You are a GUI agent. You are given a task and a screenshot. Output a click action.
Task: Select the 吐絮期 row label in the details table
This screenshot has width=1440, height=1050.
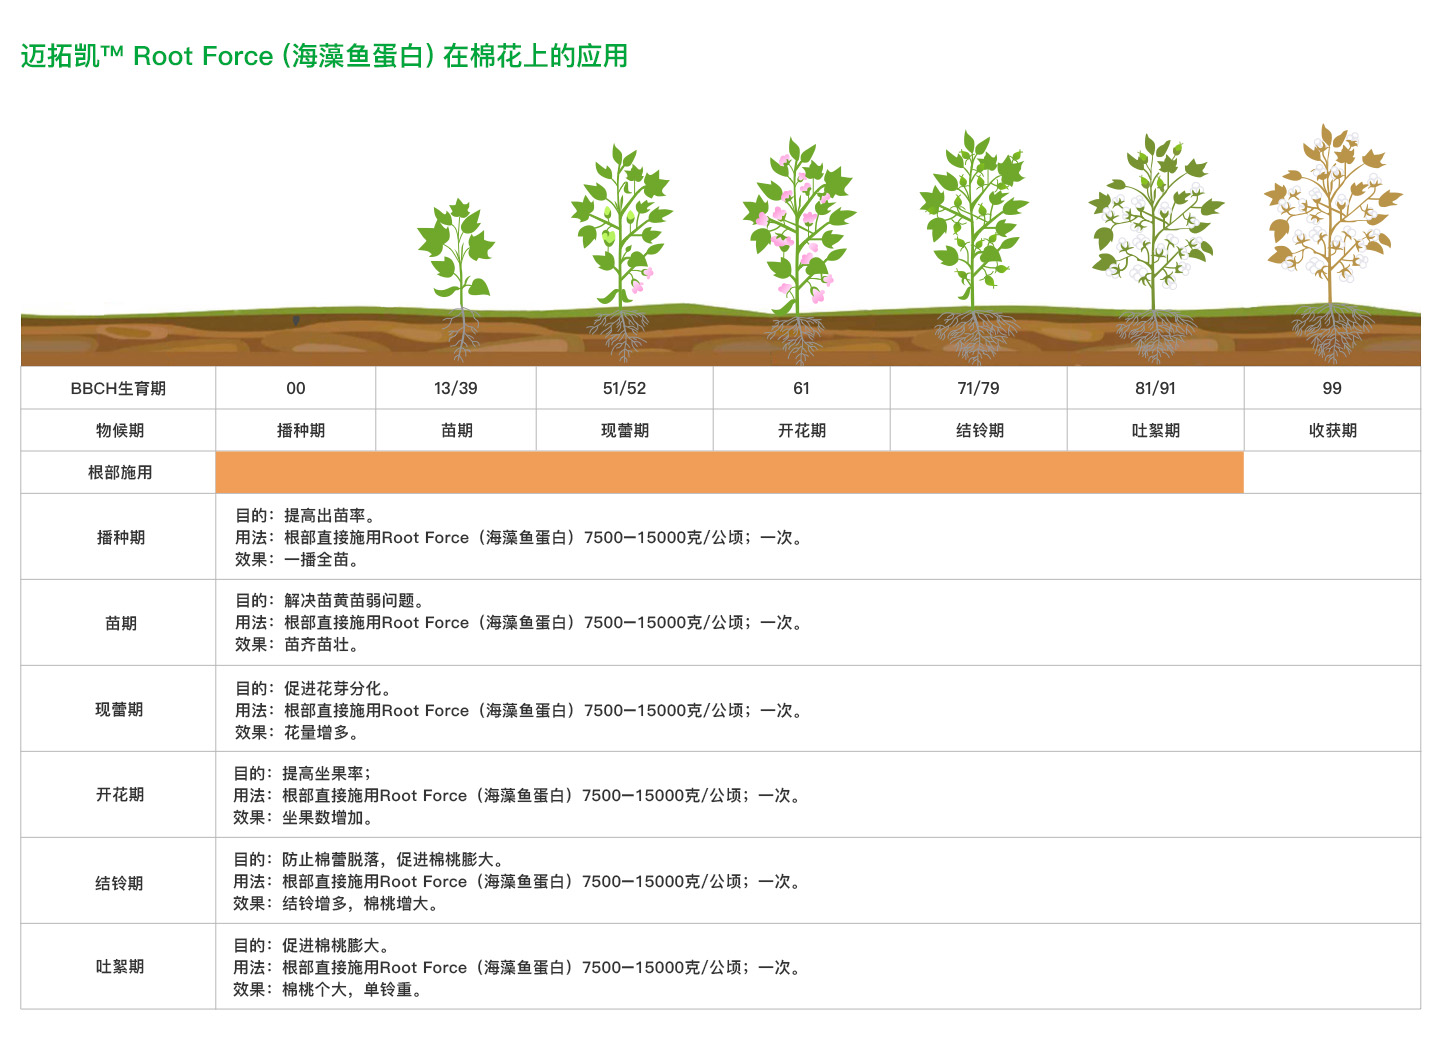(120, 966)
